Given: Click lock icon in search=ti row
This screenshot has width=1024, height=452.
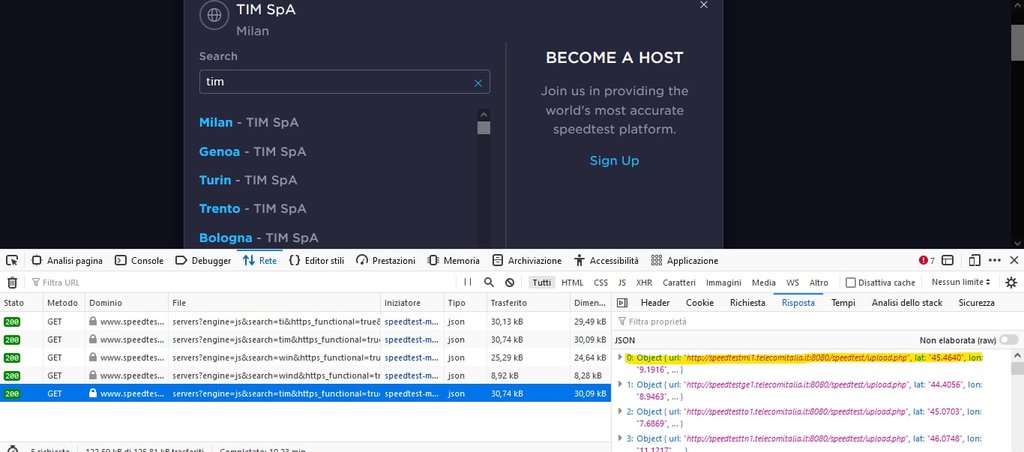Looking at the screenshot, I should tap(93, 321).
